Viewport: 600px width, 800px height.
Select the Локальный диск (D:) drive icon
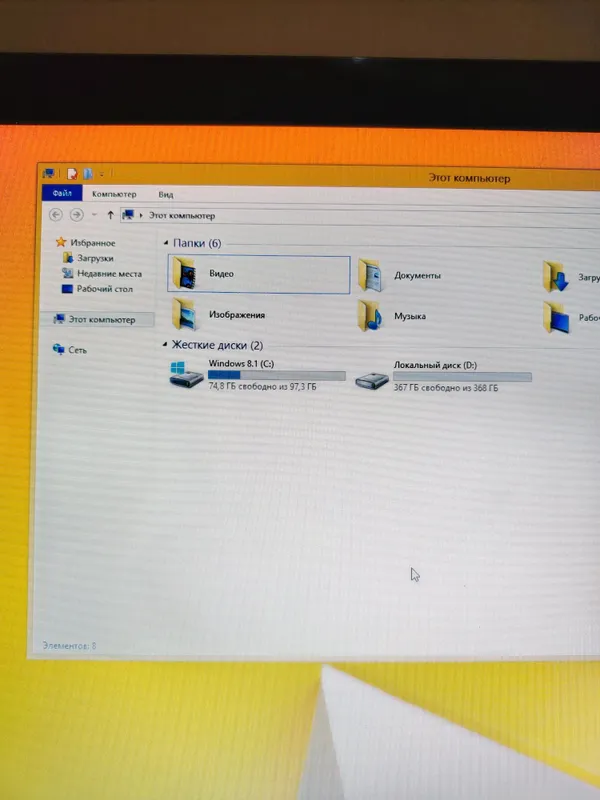(x=372, y=380)
